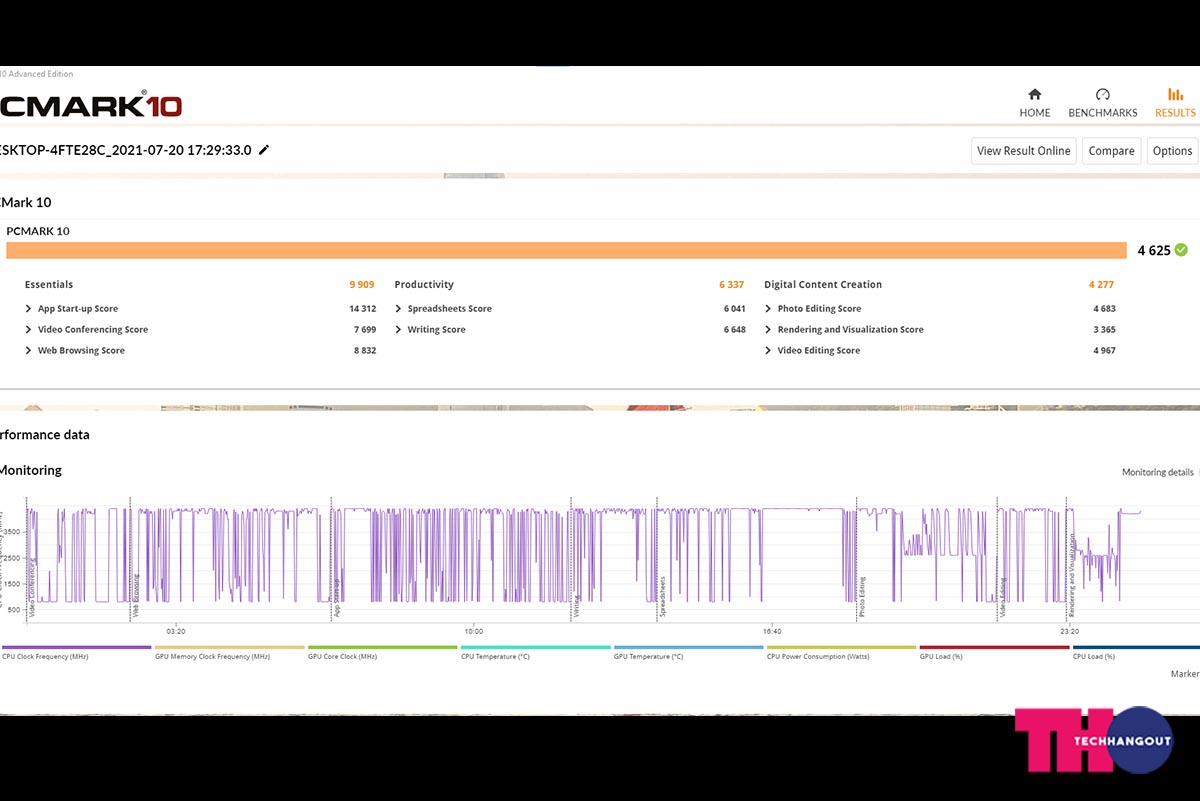
Task: Click the 10:00 time axis label
Action: [x=473, y=632]
